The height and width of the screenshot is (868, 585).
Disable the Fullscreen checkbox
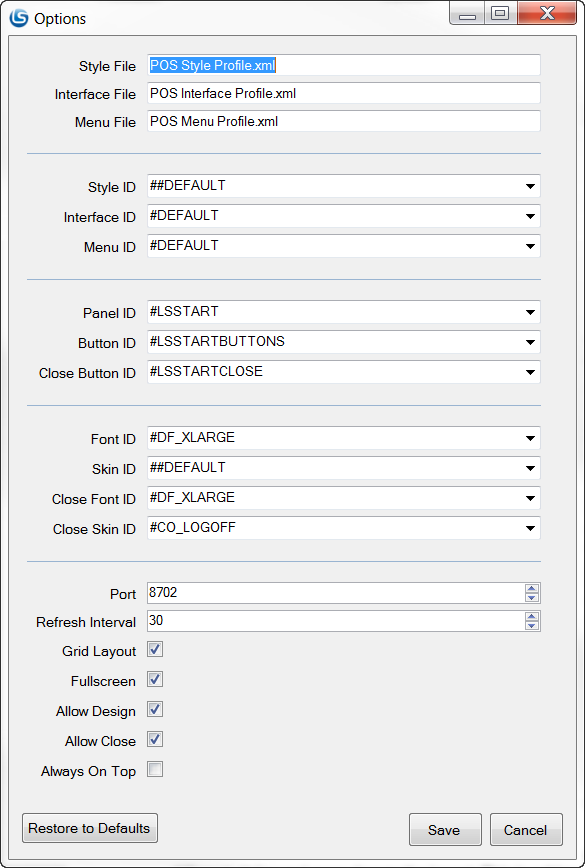[x=155, y=679]
